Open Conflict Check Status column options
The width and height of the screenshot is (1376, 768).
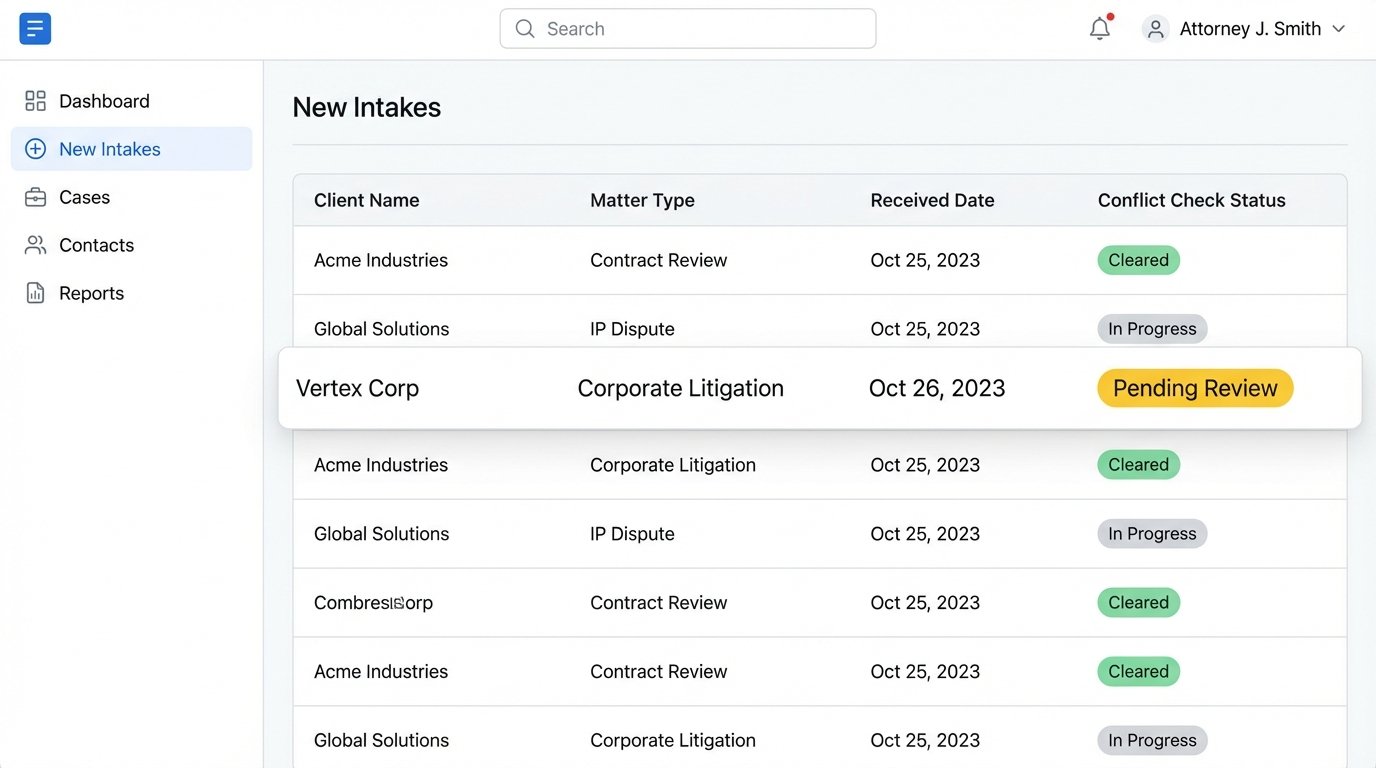click(1190, 200)
